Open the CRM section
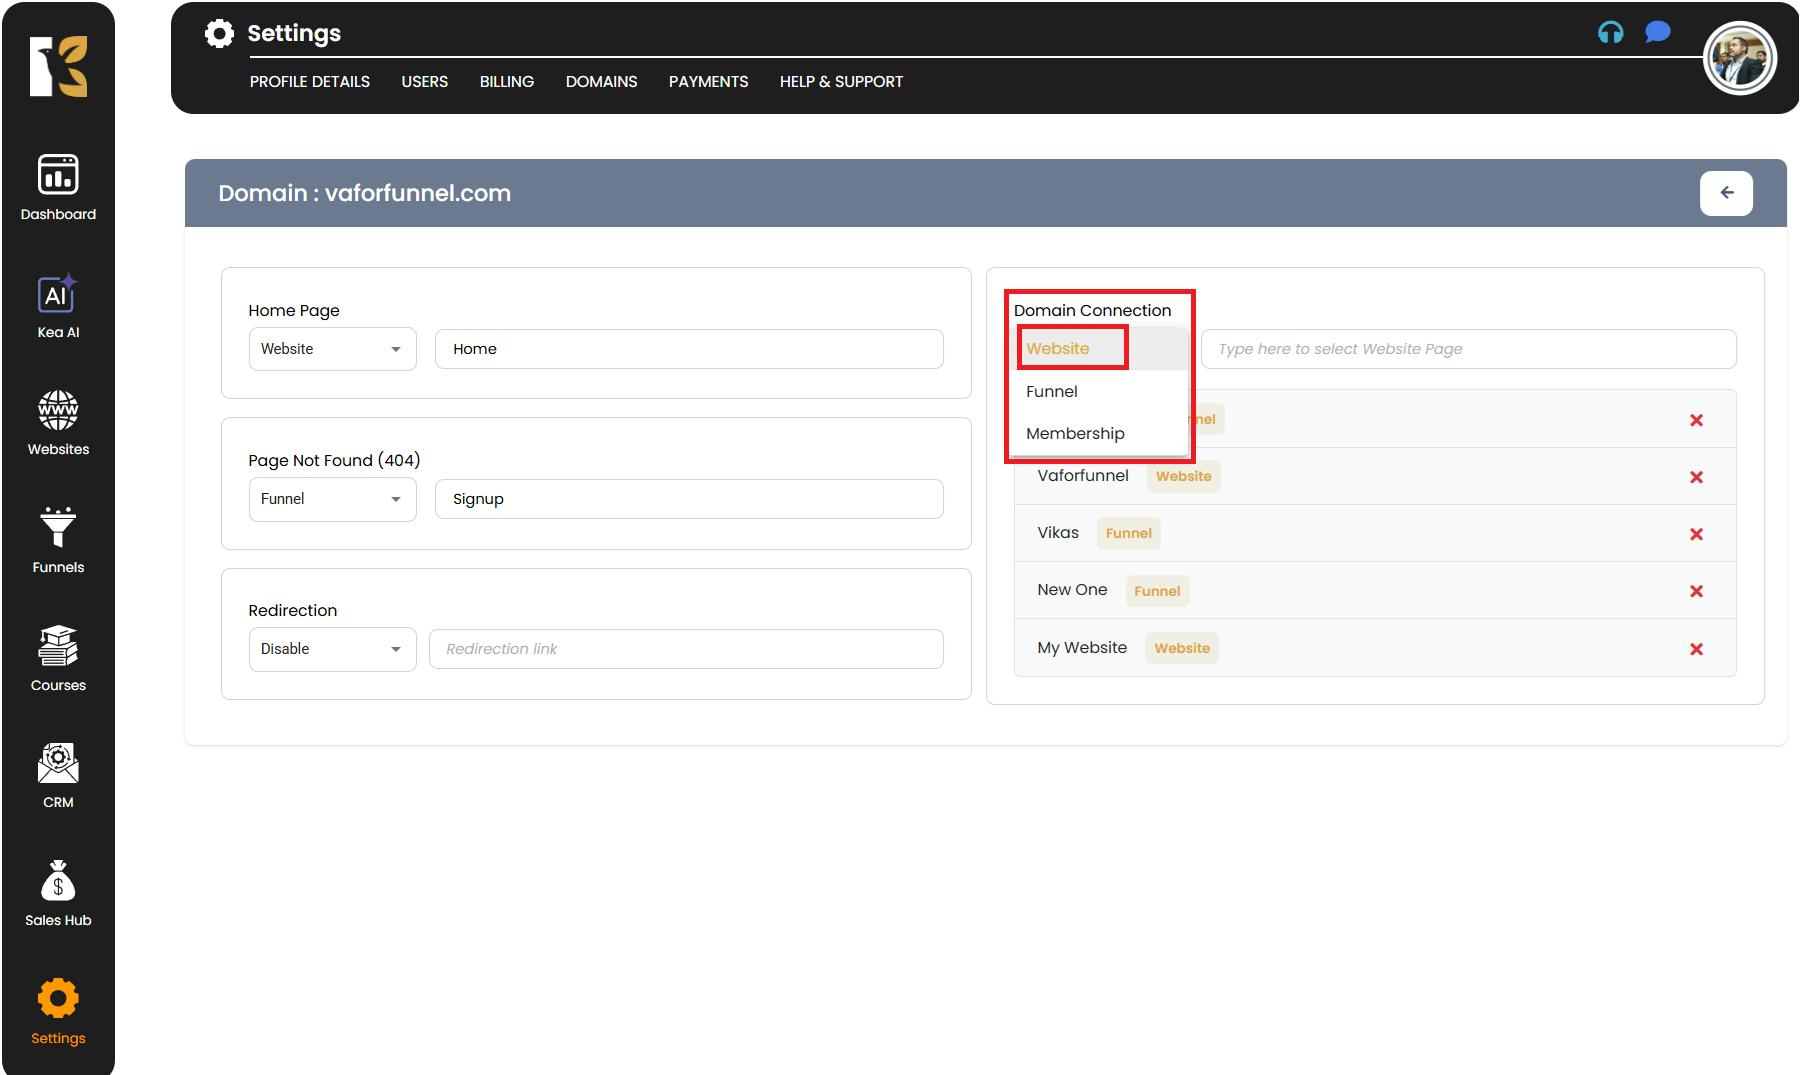1817x1075 pixels. tap(58, 775)
